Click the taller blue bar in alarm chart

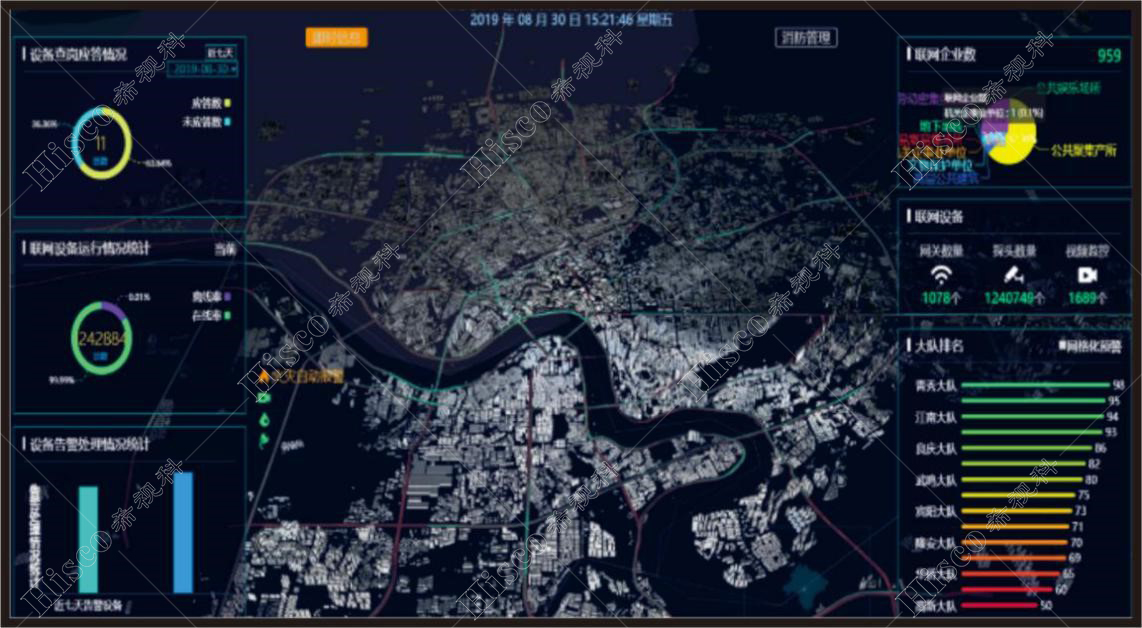(x=183, y=532)
